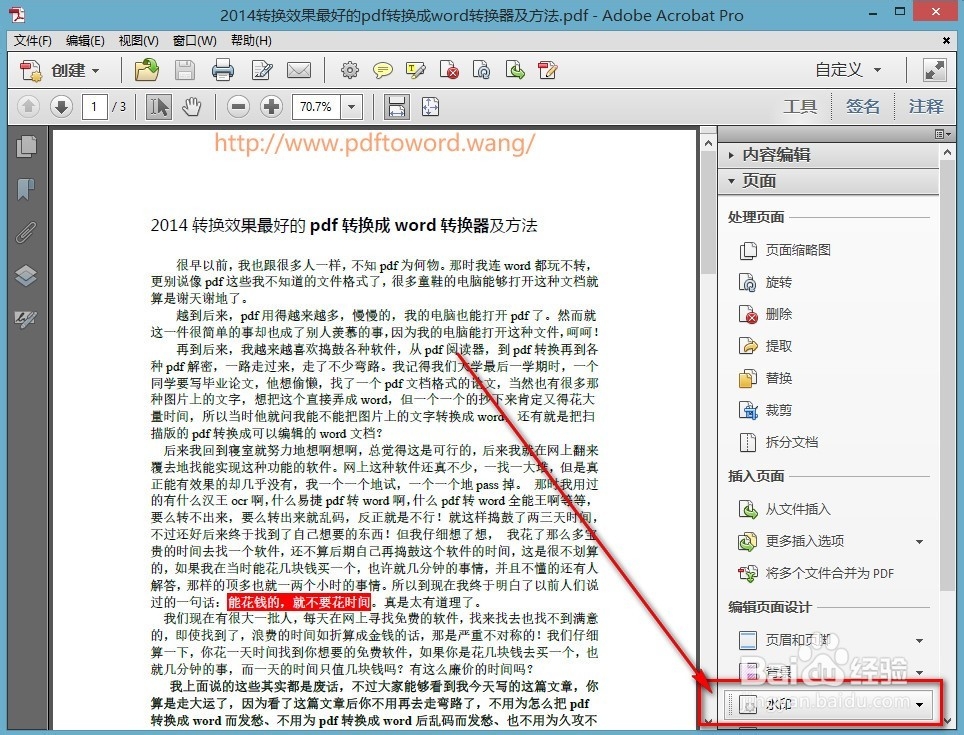
Task: Click 替换 page command
Action: (x=765, y=379)
